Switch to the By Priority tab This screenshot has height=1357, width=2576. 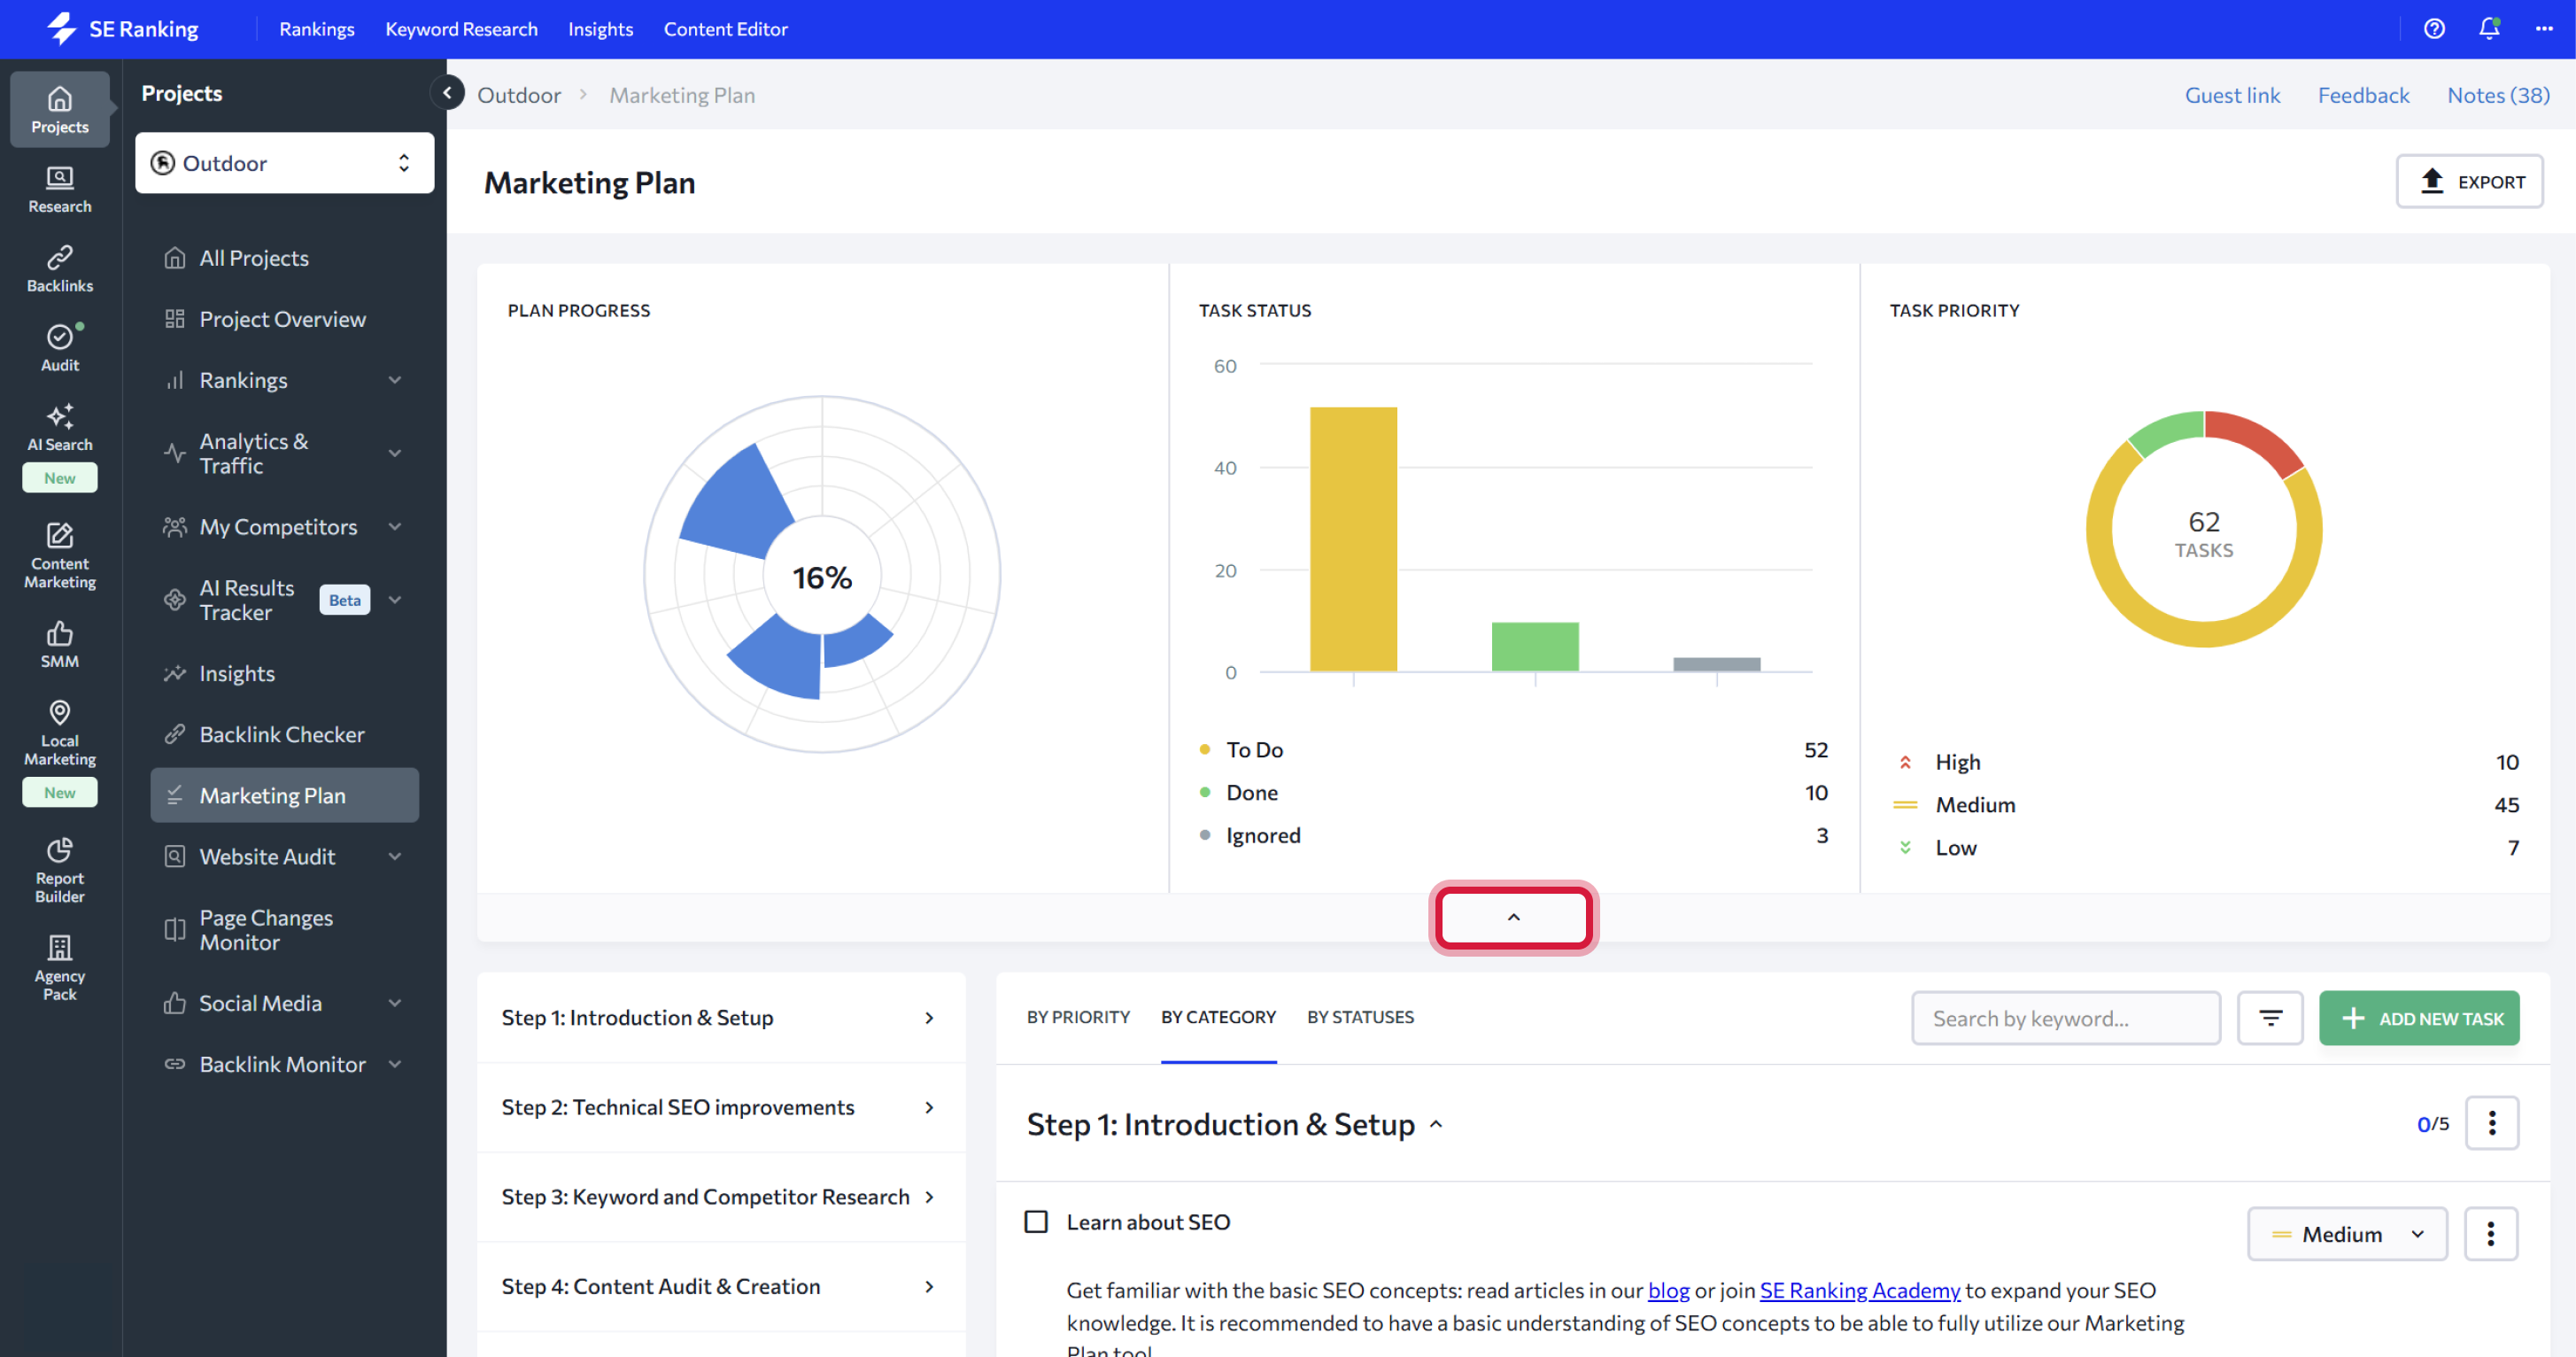click(1077, 1017)
